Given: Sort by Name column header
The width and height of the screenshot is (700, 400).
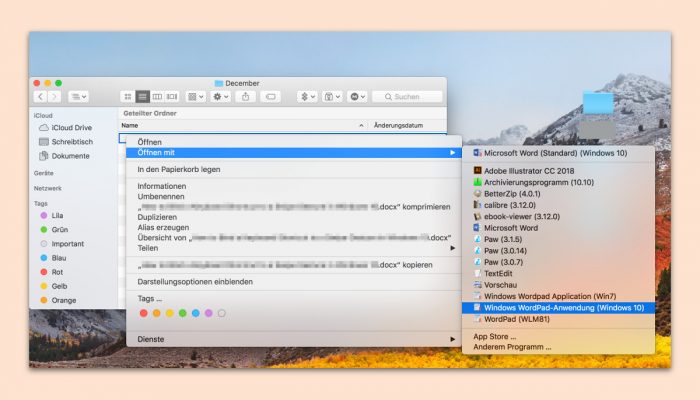Looking at the screenshot, I should [x=243, y=125].
